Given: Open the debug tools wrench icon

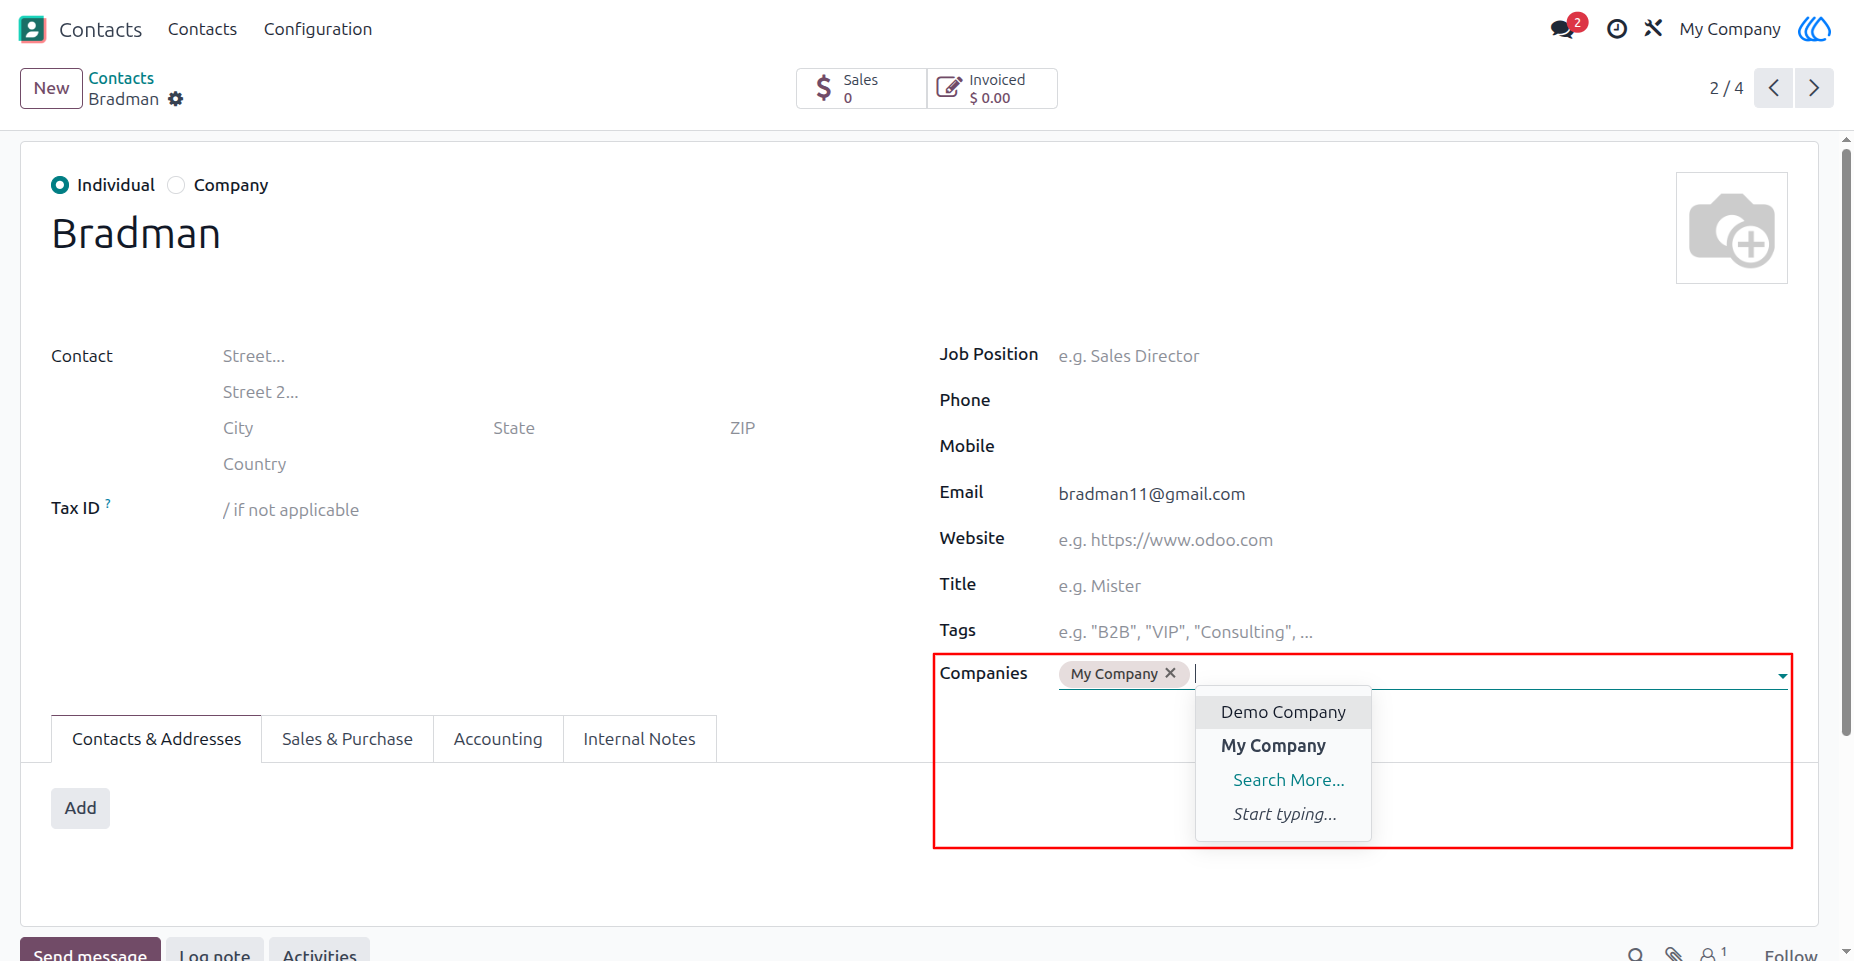Looking at the screenshot, I should (1653, 28).
